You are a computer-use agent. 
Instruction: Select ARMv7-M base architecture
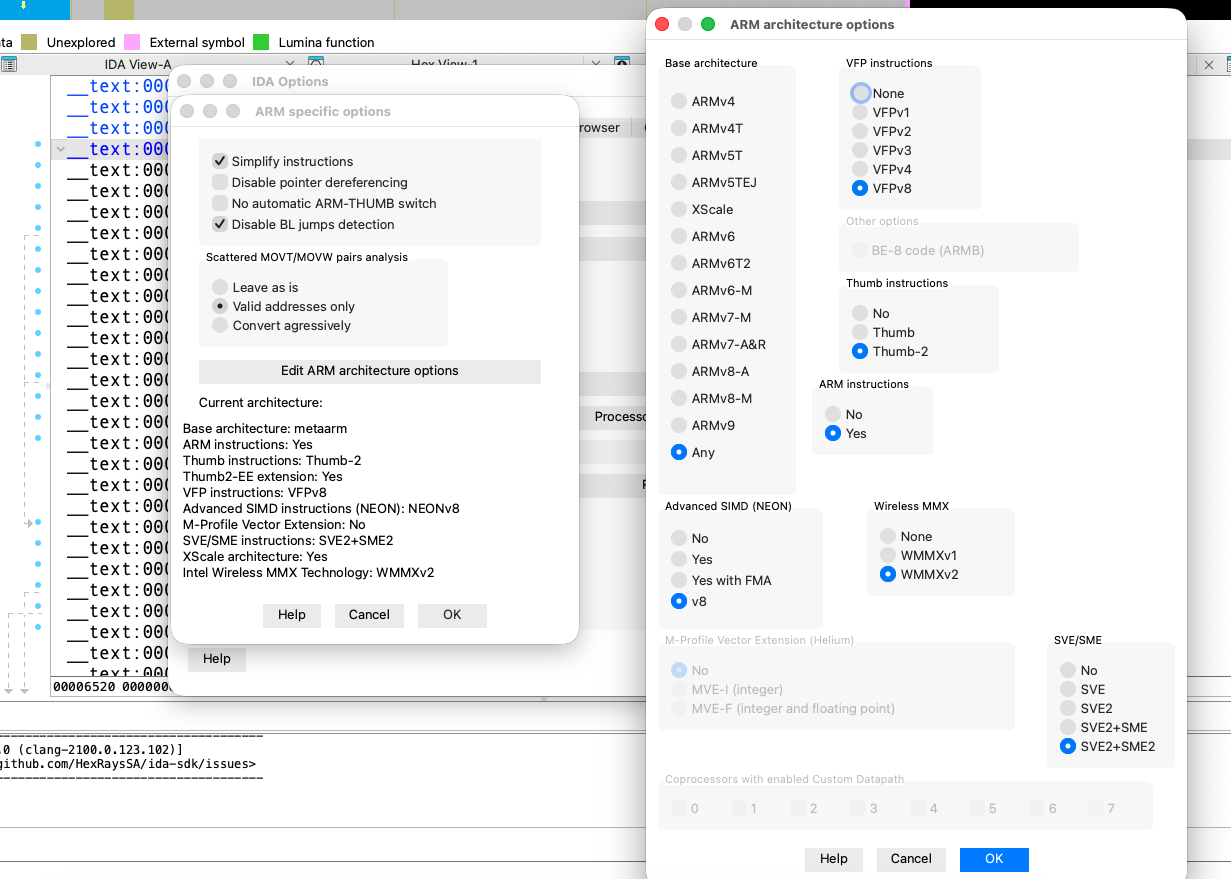point(679,317)
